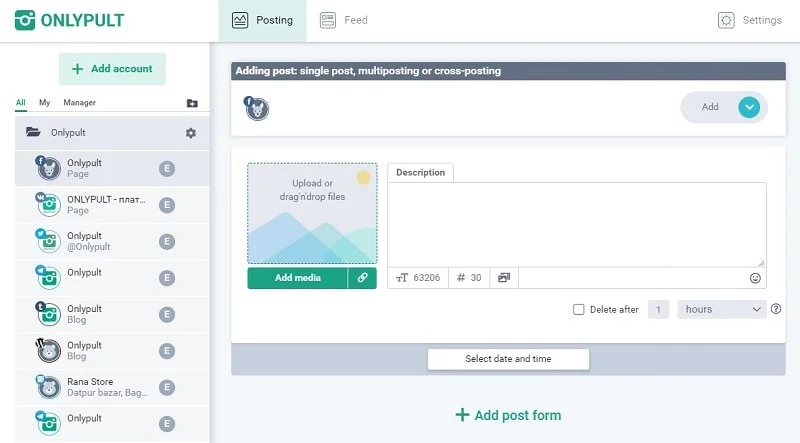Click the link icon beside Add media
The width and height of the screenshot is (800, 443).
[x=363, y=278]
